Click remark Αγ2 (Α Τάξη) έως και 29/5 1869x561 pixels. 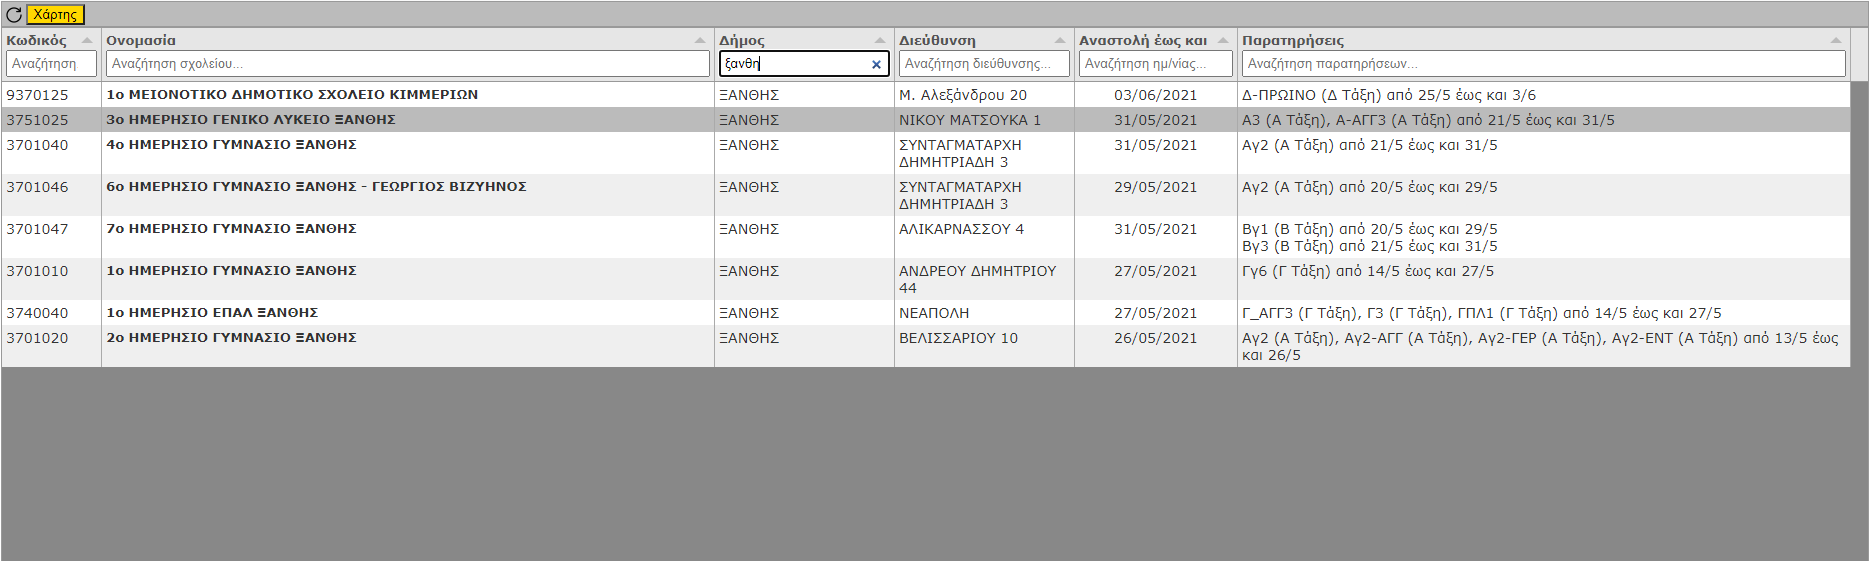pos(1370,187)
